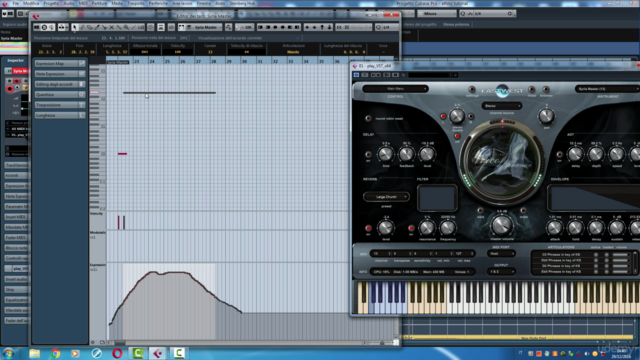The height and width of the screenshot is (360, 640).
Task: Click the round robin reset button
Action: (368, 118)
